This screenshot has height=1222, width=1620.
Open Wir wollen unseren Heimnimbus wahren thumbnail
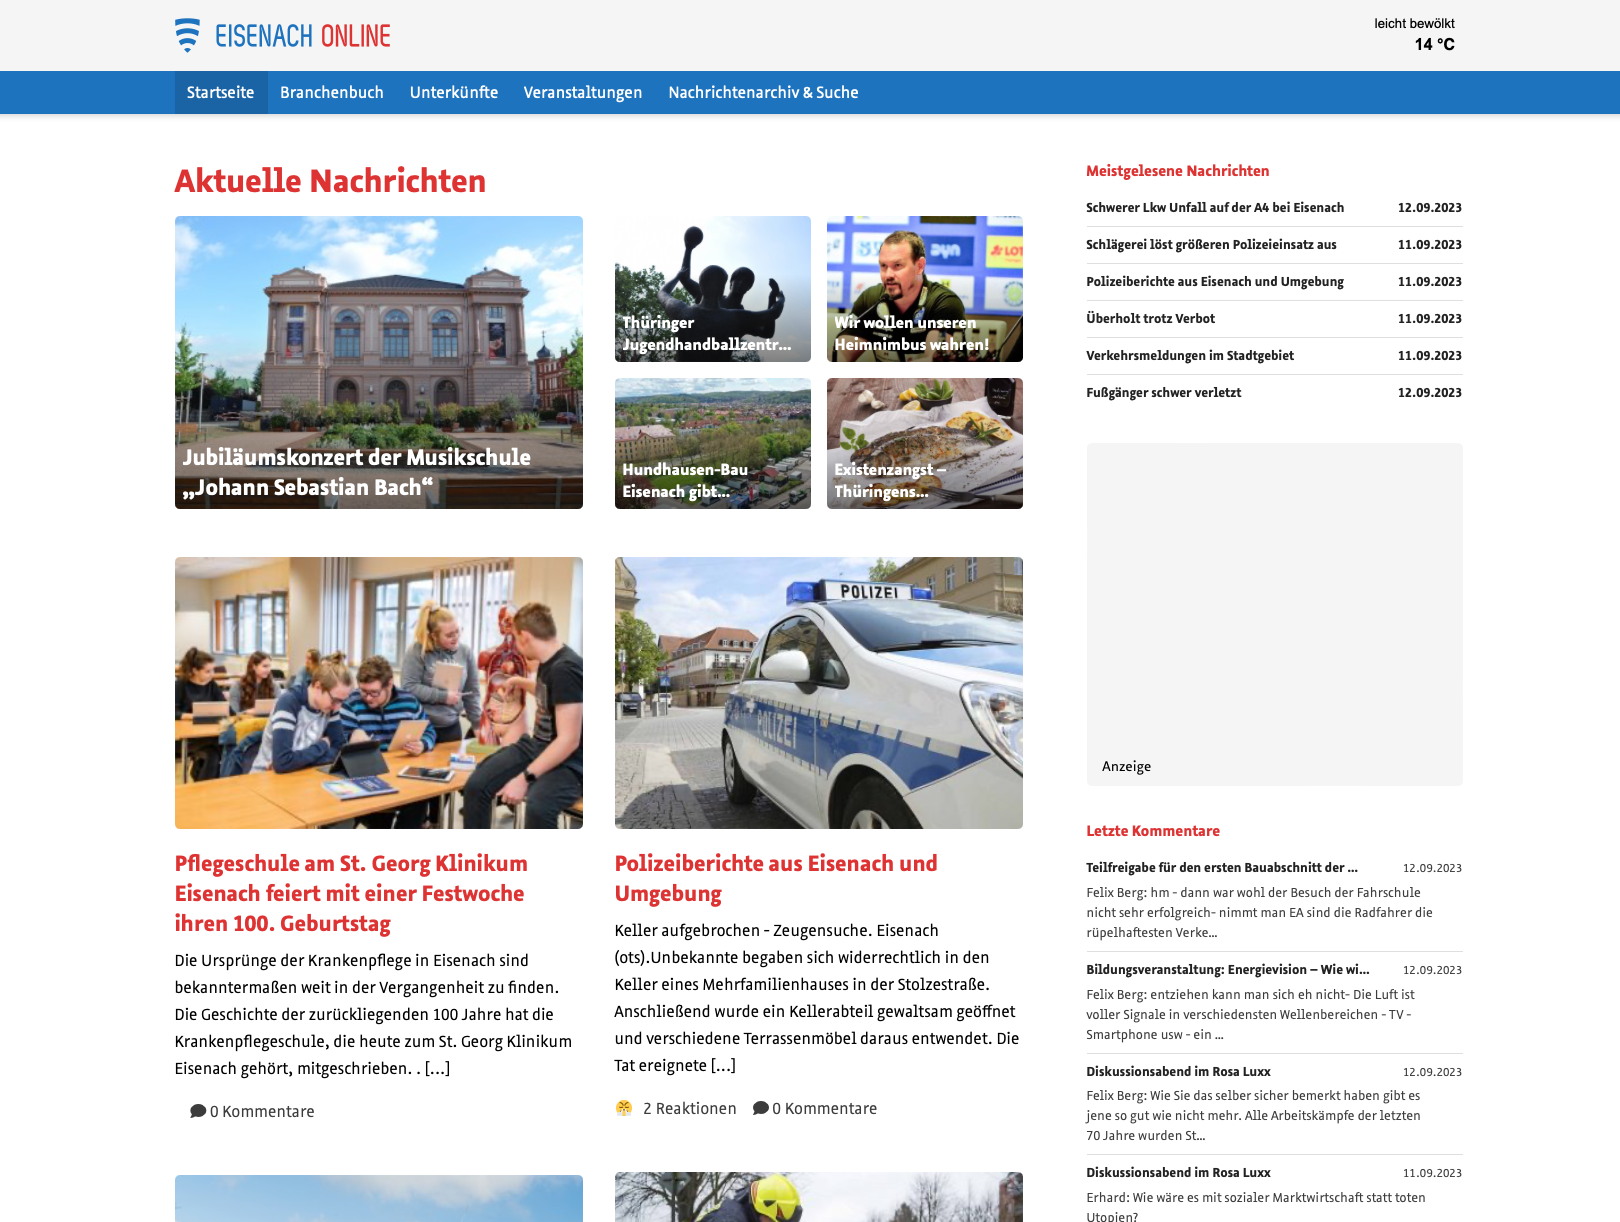pyautogui.click(x=925, y=289)
